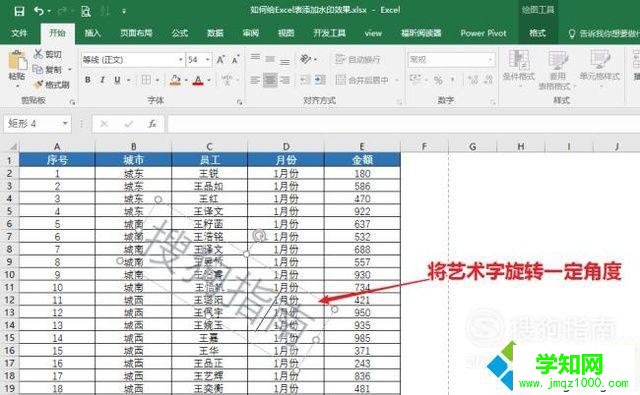Click Merge and Center (合并后居中)
The image size is (640, 395).
click(x=362, y=80)
